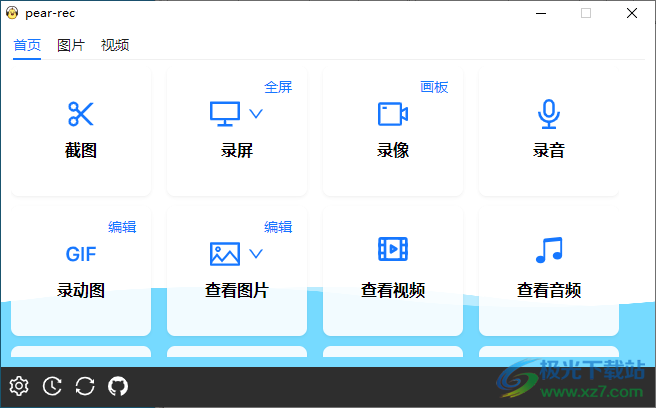Image resolution: width=656 pixels, height=408 pixels.
Task: Click the camera video-recording icon
Action: (x=393, y=113)
